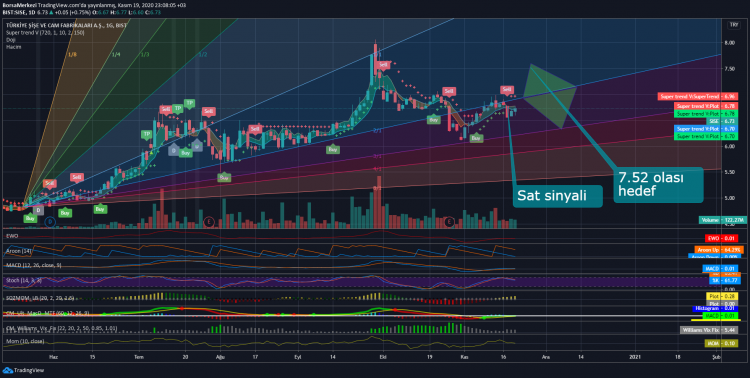Click the '7.52 olası hedef' callout note
The height and width of the screenshot is (378, 750).
pos(658,185)
